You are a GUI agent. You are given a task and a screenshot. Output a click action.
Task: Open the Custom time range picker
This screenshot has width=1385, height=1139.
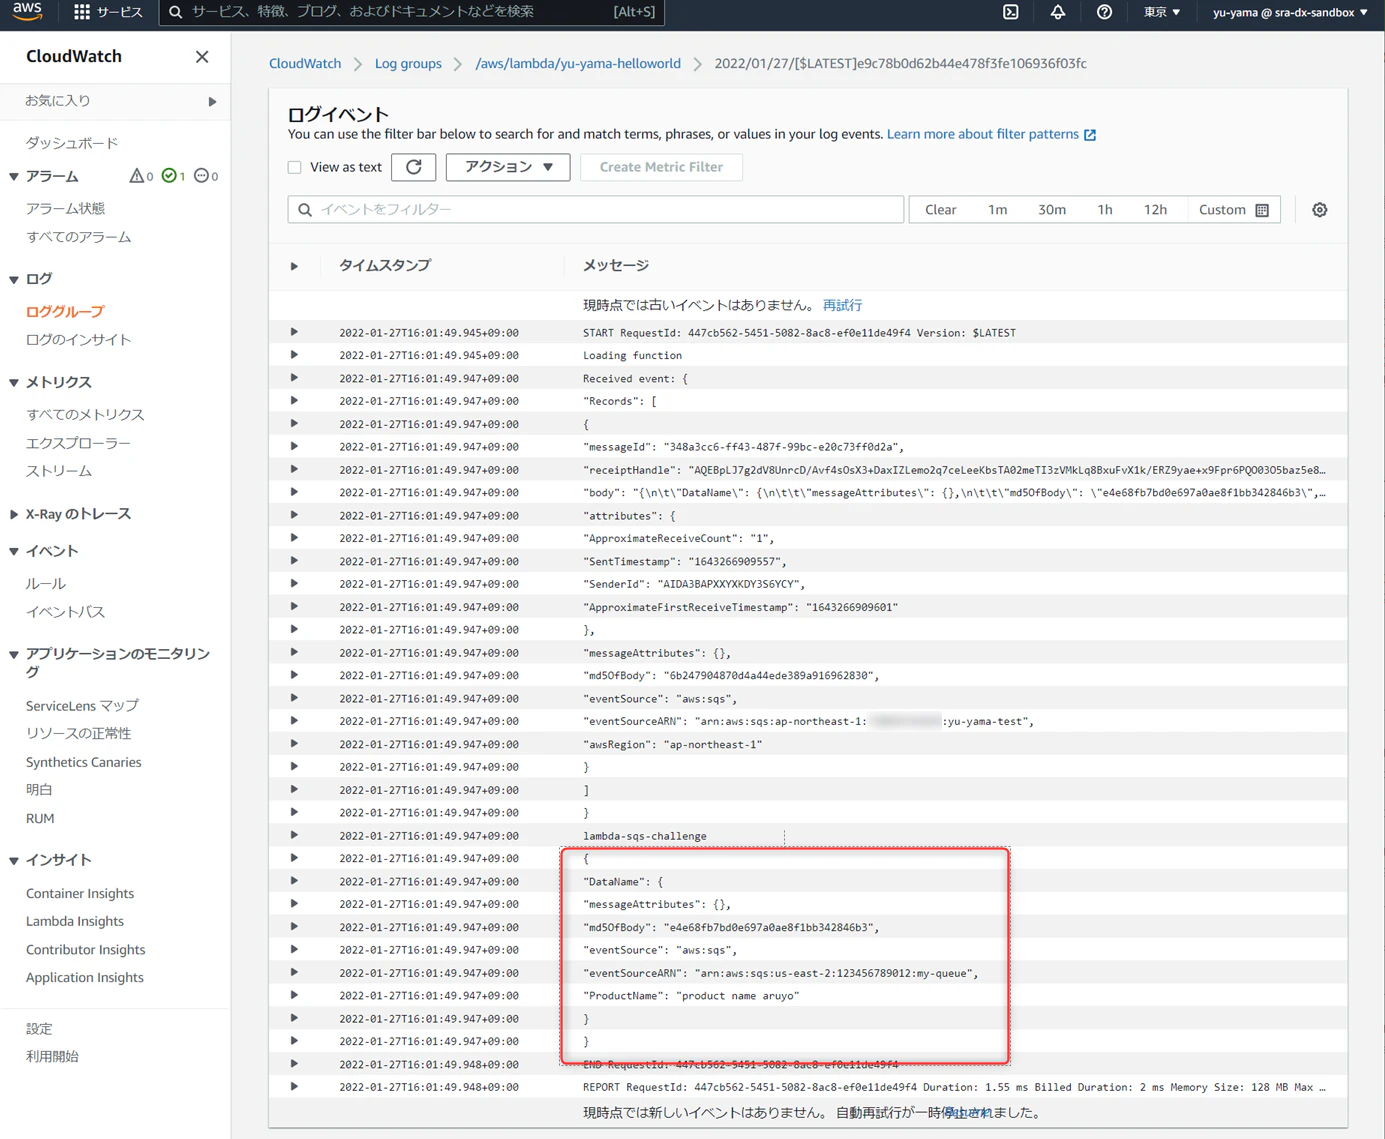[x=1233, y=210]
